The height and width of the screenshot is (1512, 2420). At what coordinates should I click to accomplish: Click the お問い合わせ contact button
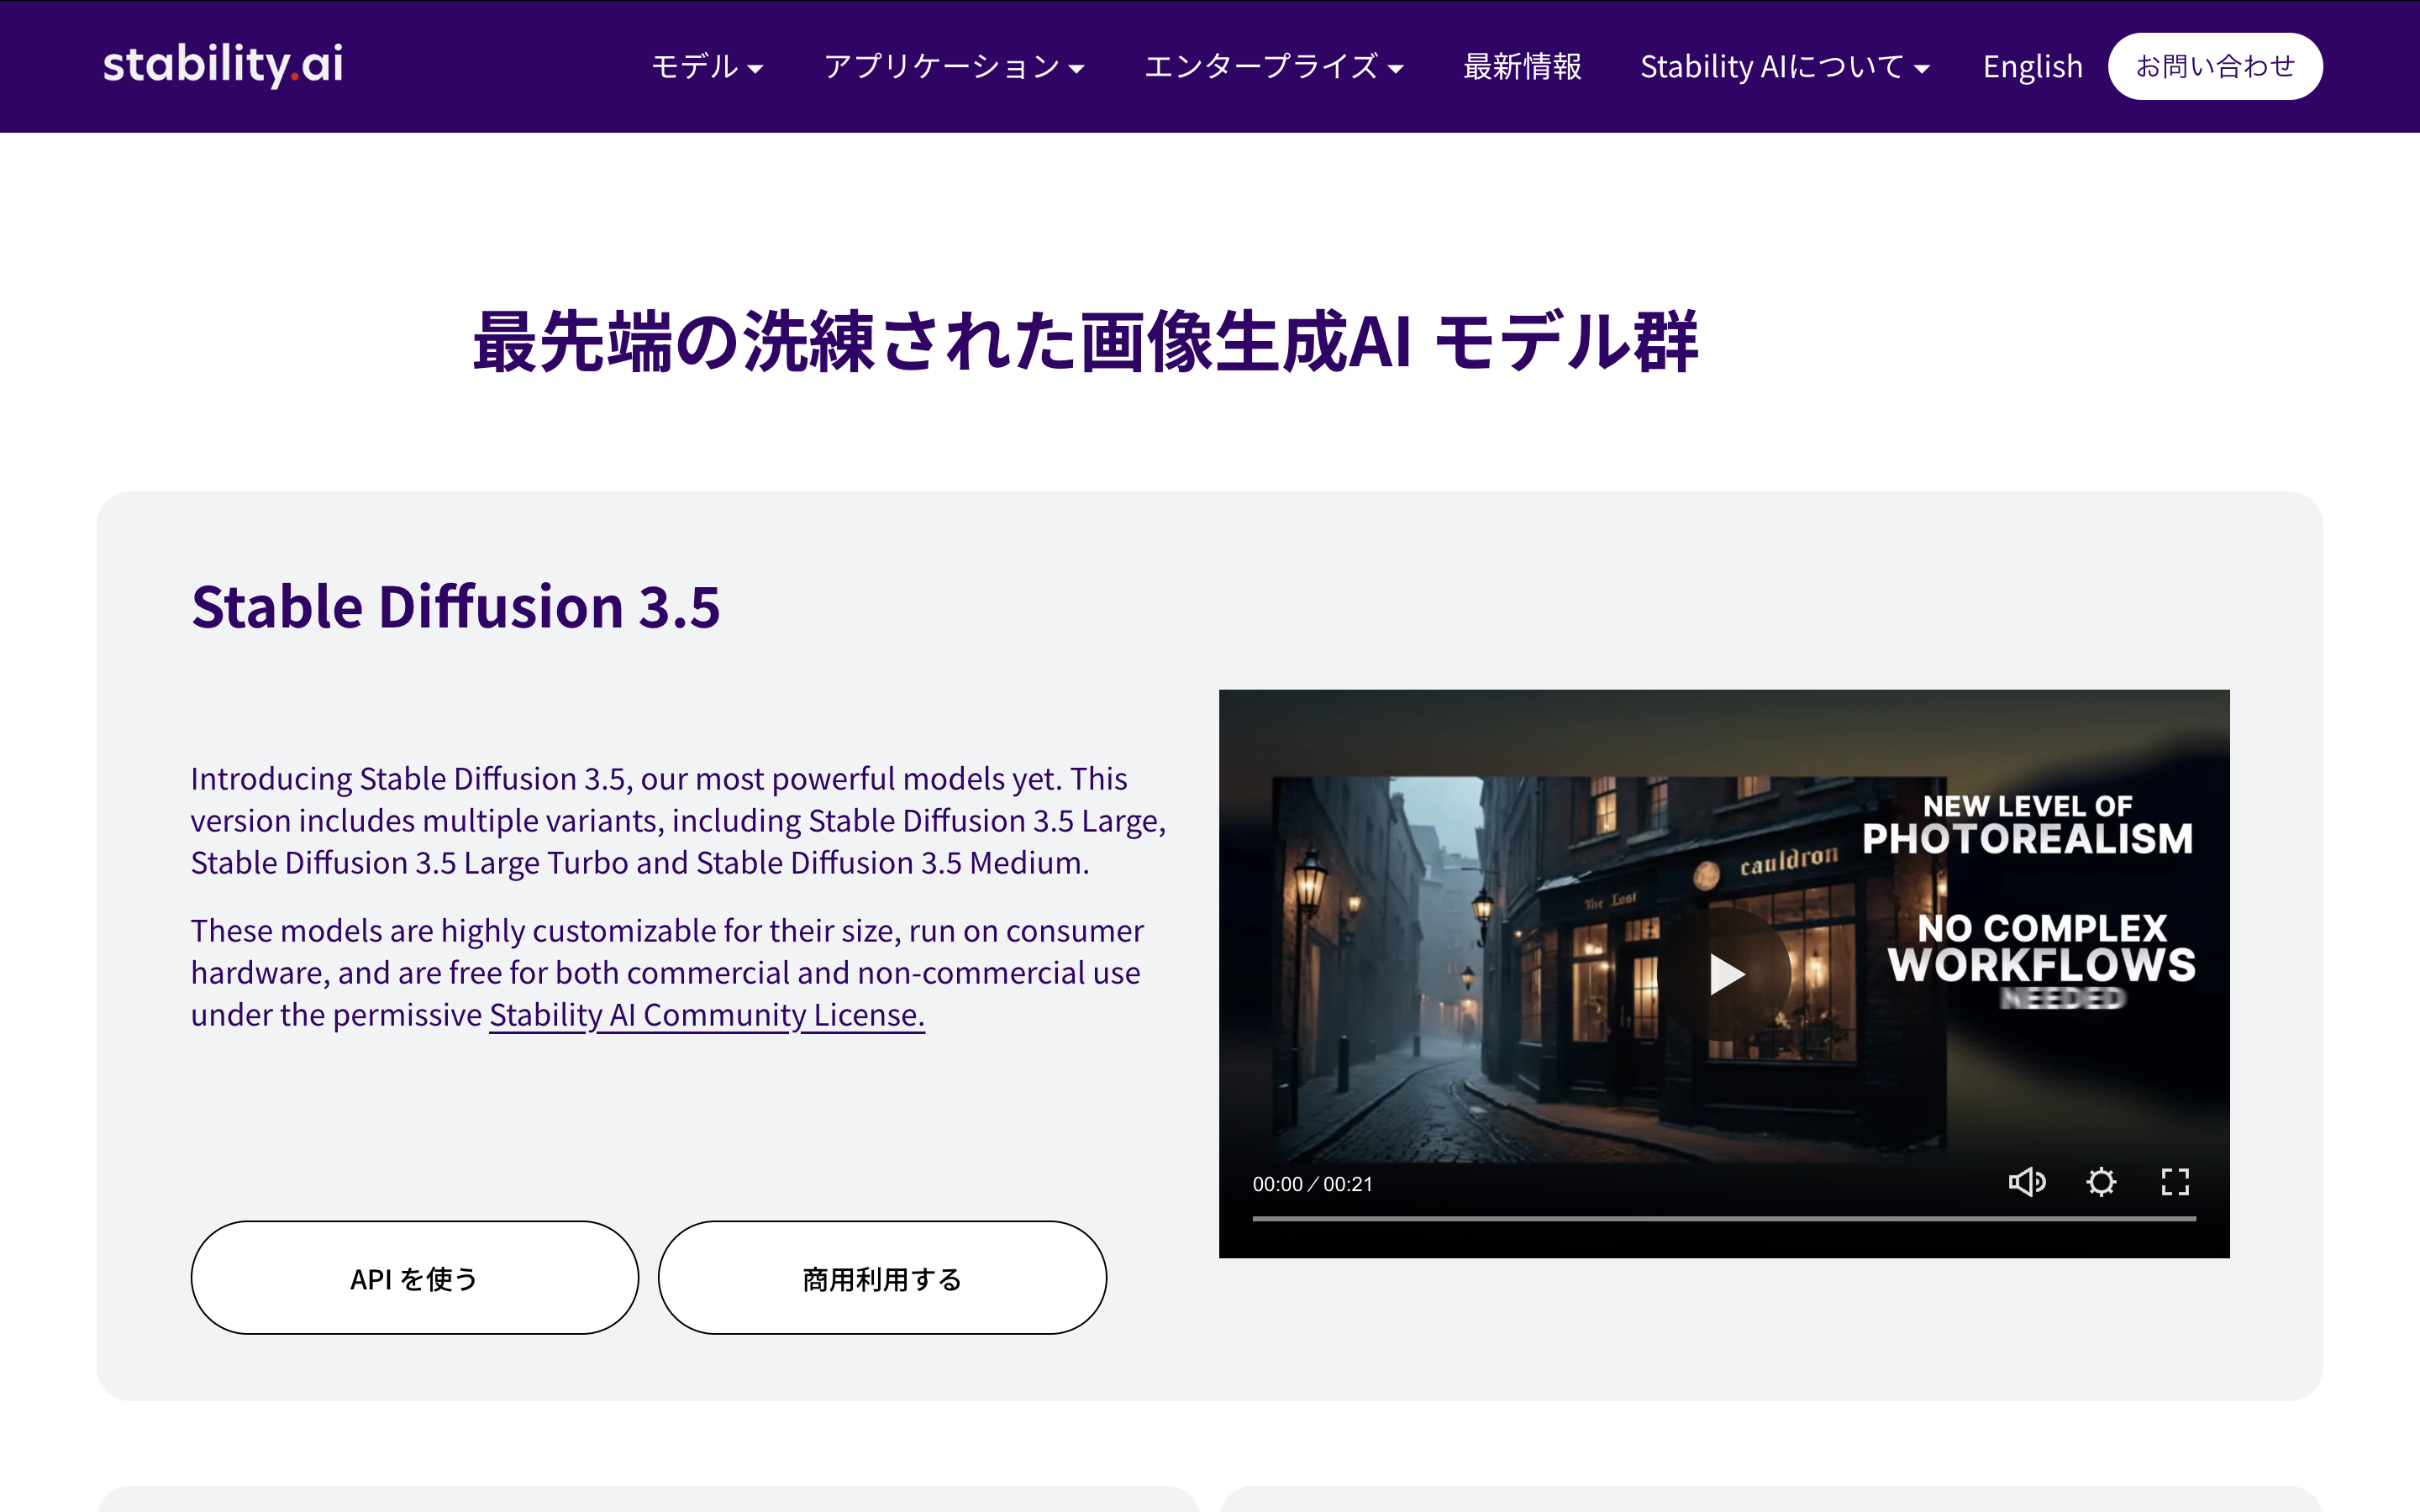[2214, 66]
